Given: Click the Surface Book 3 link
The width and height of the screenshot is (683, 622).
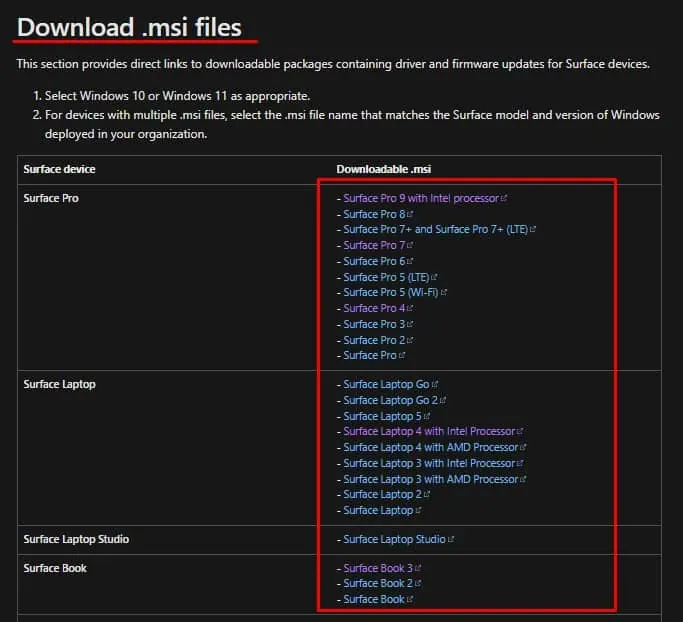Looking at the screenshot, I should point(378,568).
